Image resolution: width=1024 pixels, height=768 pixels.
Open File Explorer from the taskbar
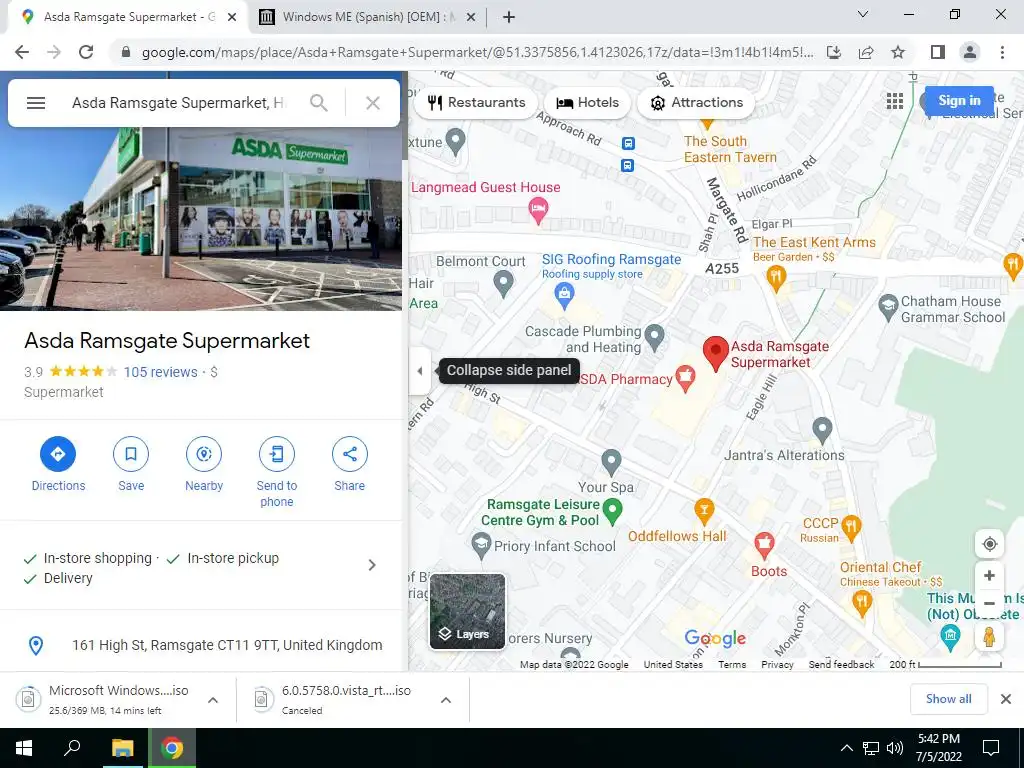click(123, 748)
